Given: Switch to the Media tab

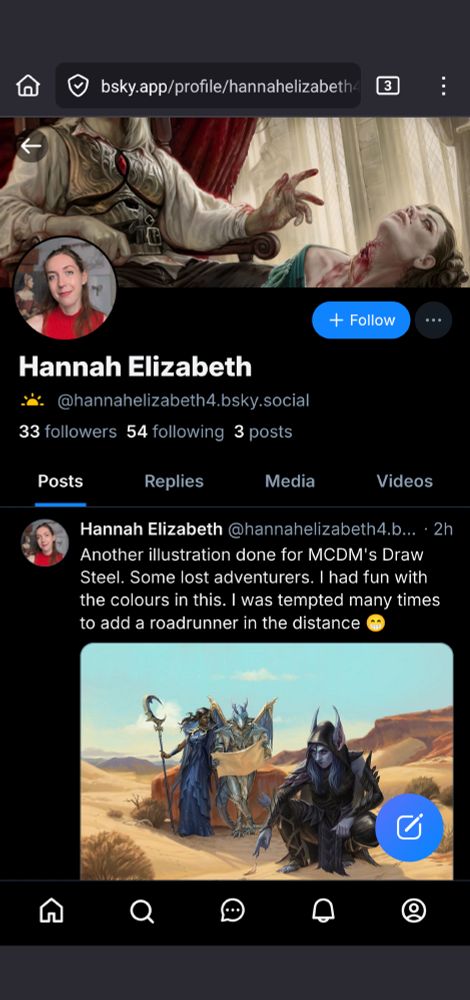Looking at the screenshot, I should 290,482.
